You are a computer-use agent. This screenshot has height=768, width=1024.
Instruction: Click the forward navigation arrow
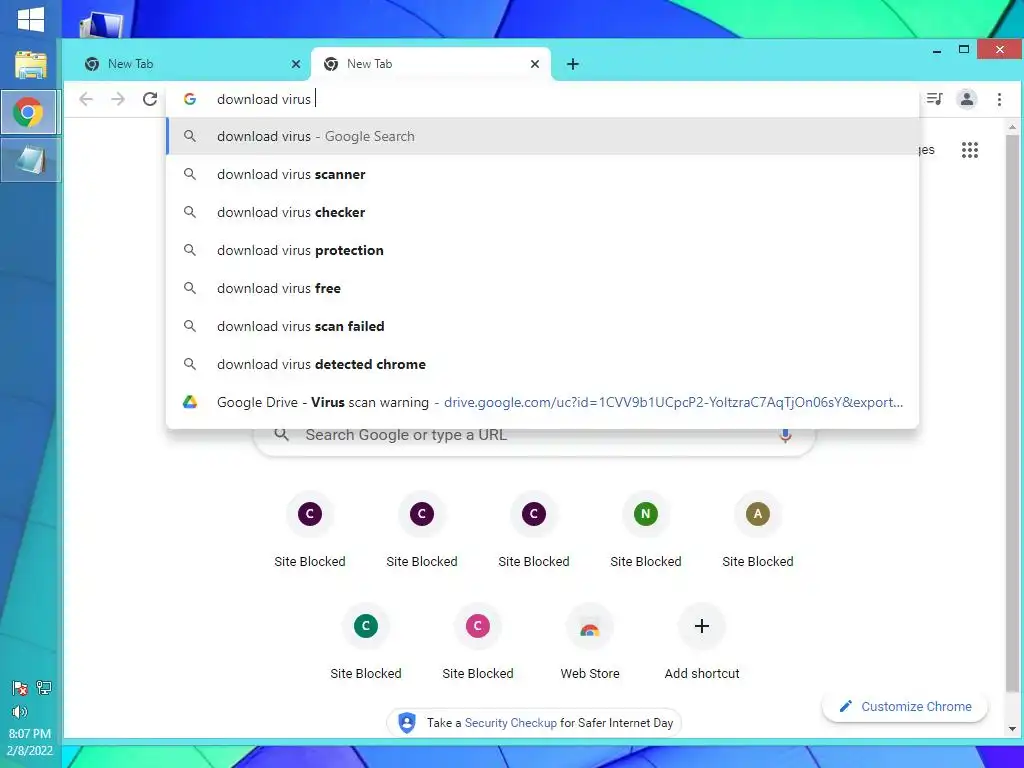coord(118,99)
